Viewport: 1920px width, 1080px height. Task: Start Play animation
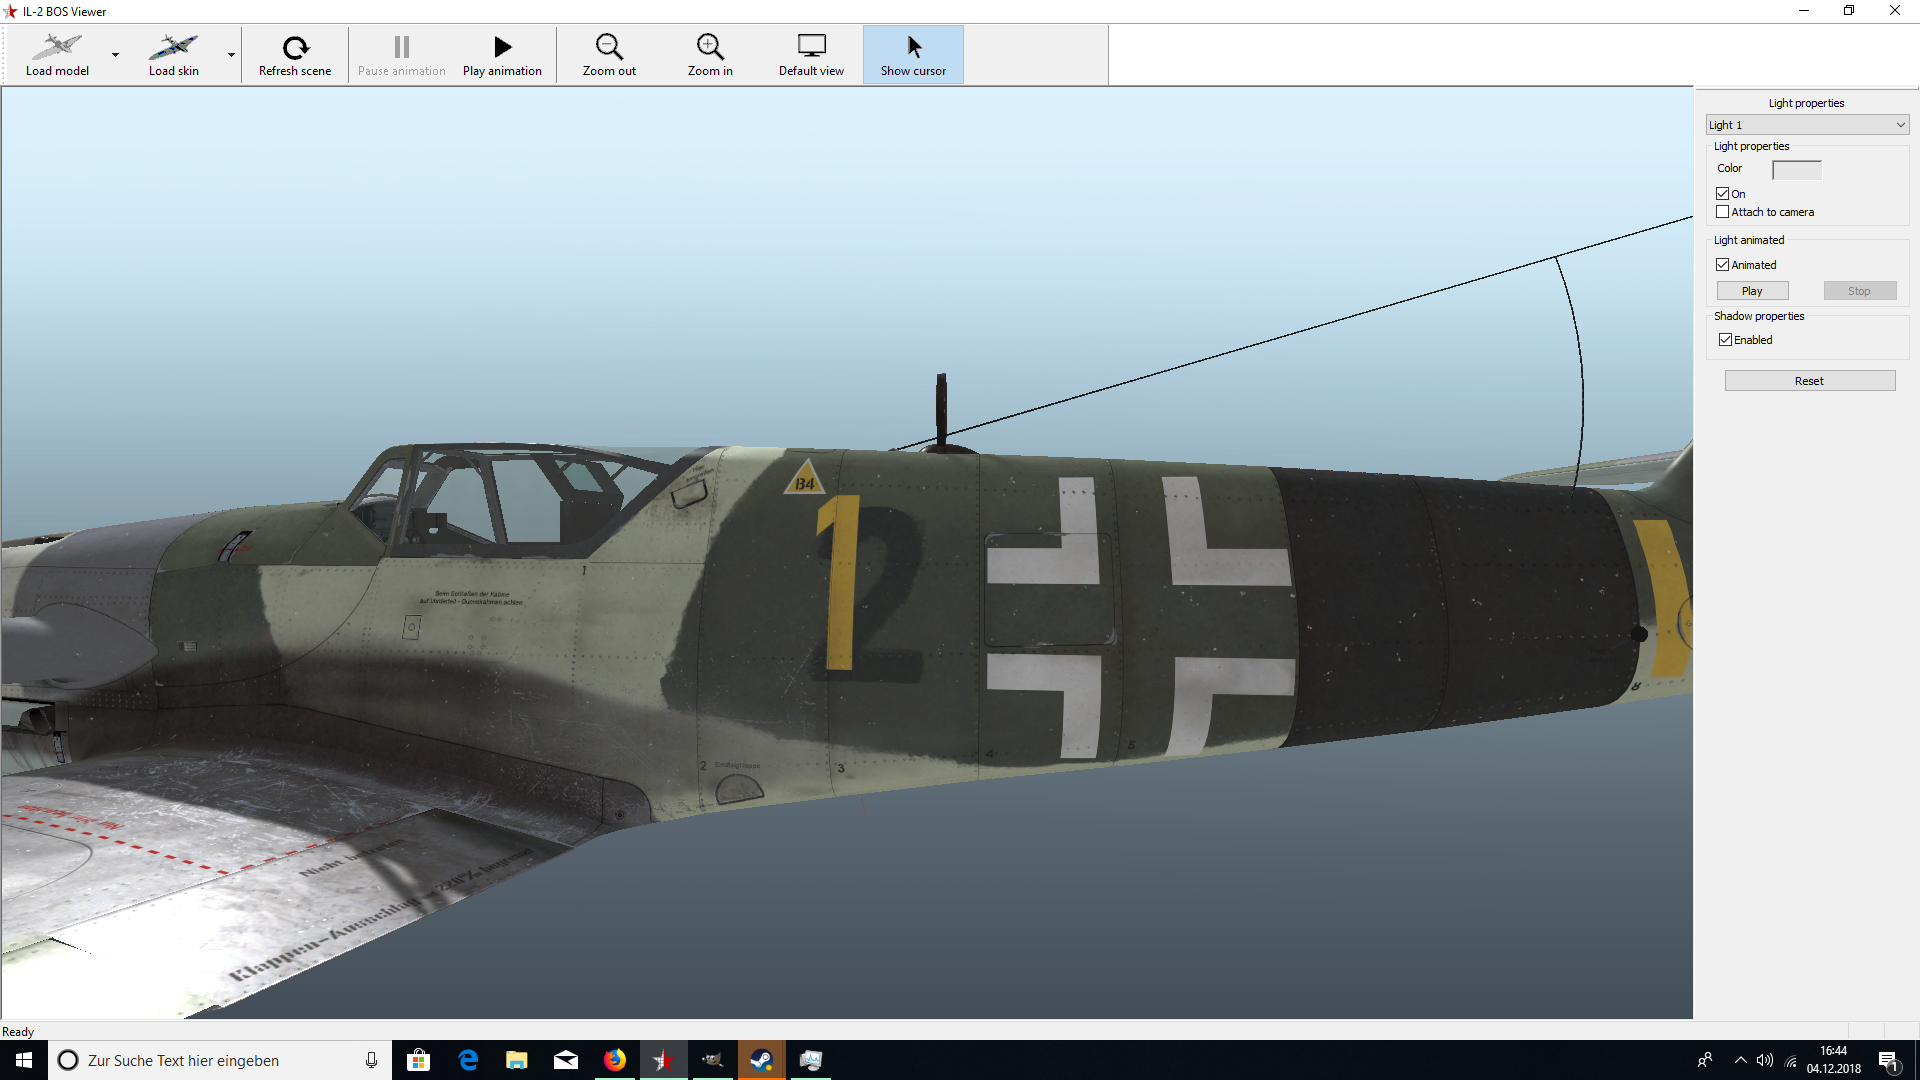coord(502,55)
